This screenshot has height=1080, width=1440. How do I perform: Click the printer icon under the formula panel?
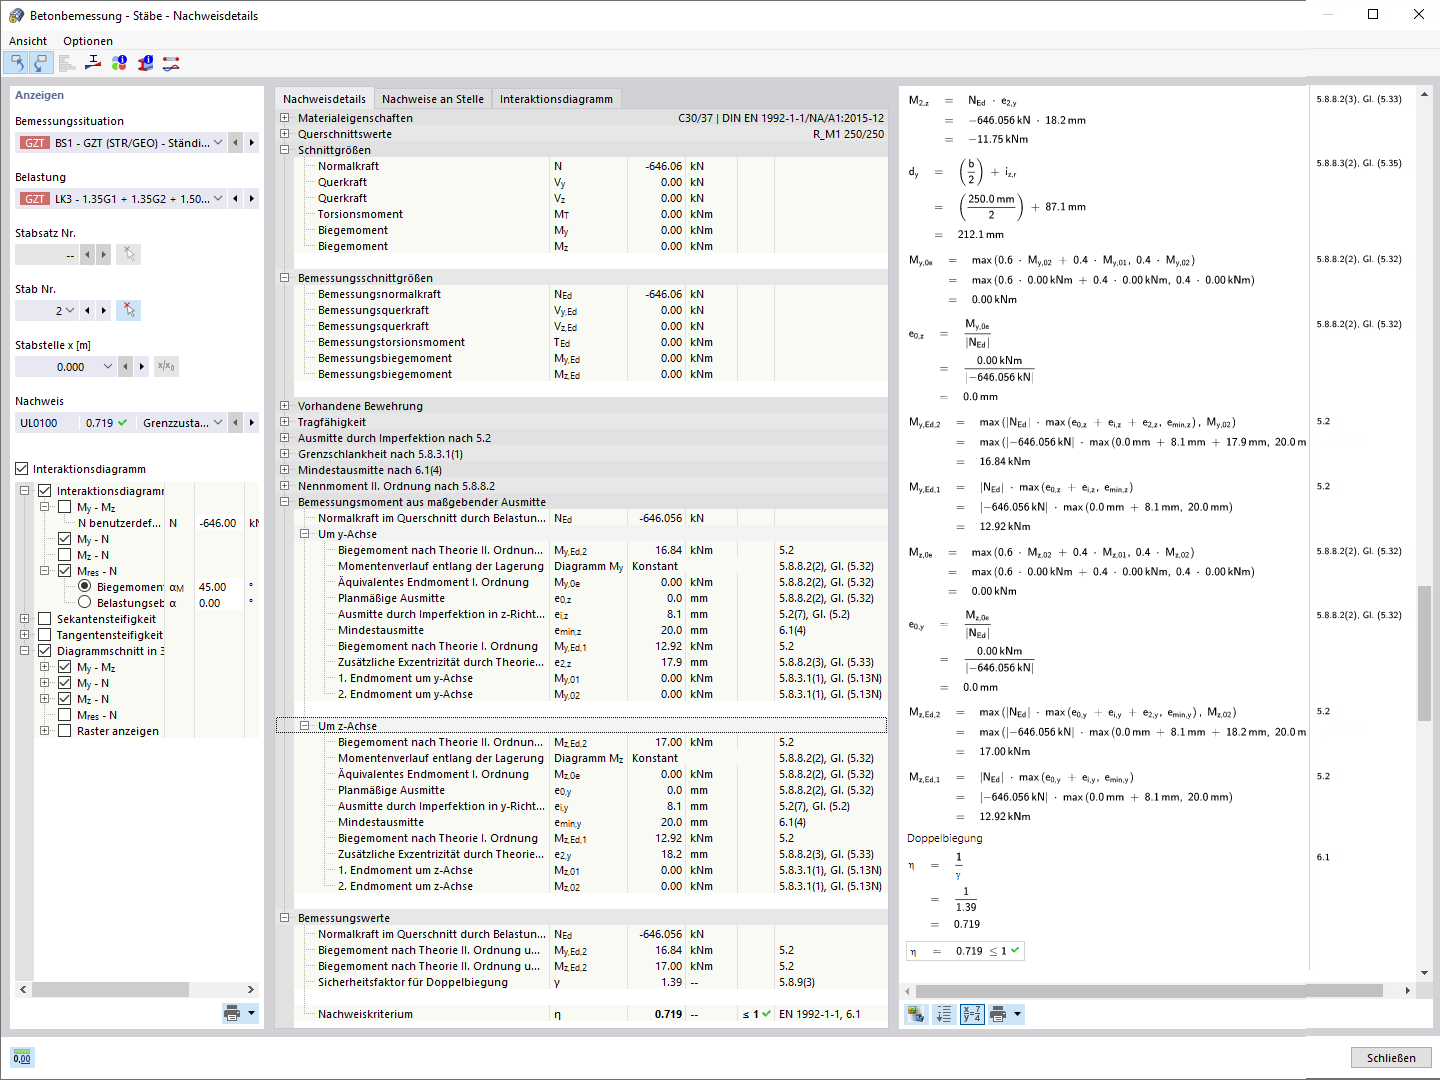[997, 1014]
